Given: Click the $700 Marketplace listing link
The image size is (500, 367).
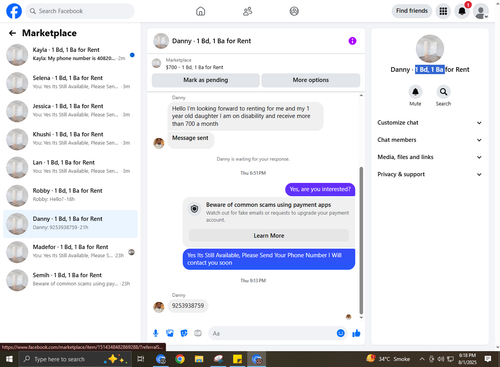Looking at the screenshot, I should 194,67.
